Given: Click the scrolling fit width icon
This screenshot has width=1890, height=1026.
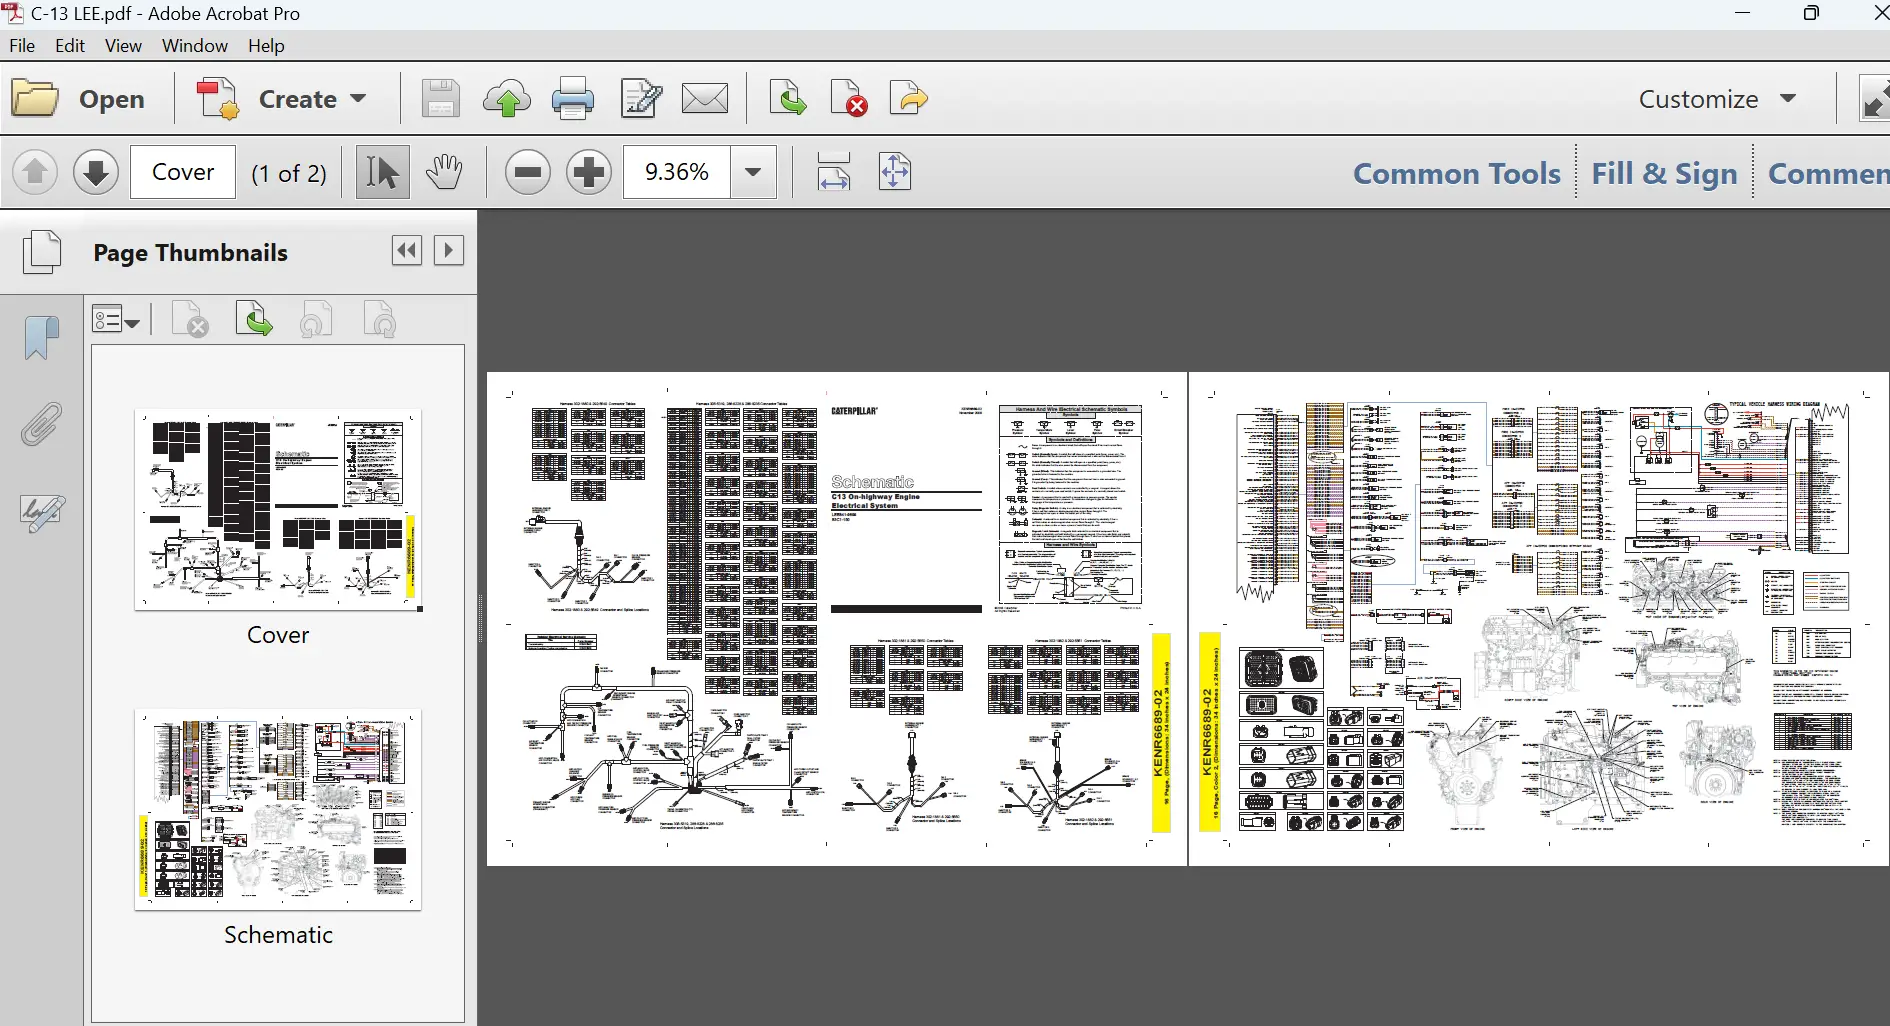Looking at the screenshot, I should (x=834, y=172).
